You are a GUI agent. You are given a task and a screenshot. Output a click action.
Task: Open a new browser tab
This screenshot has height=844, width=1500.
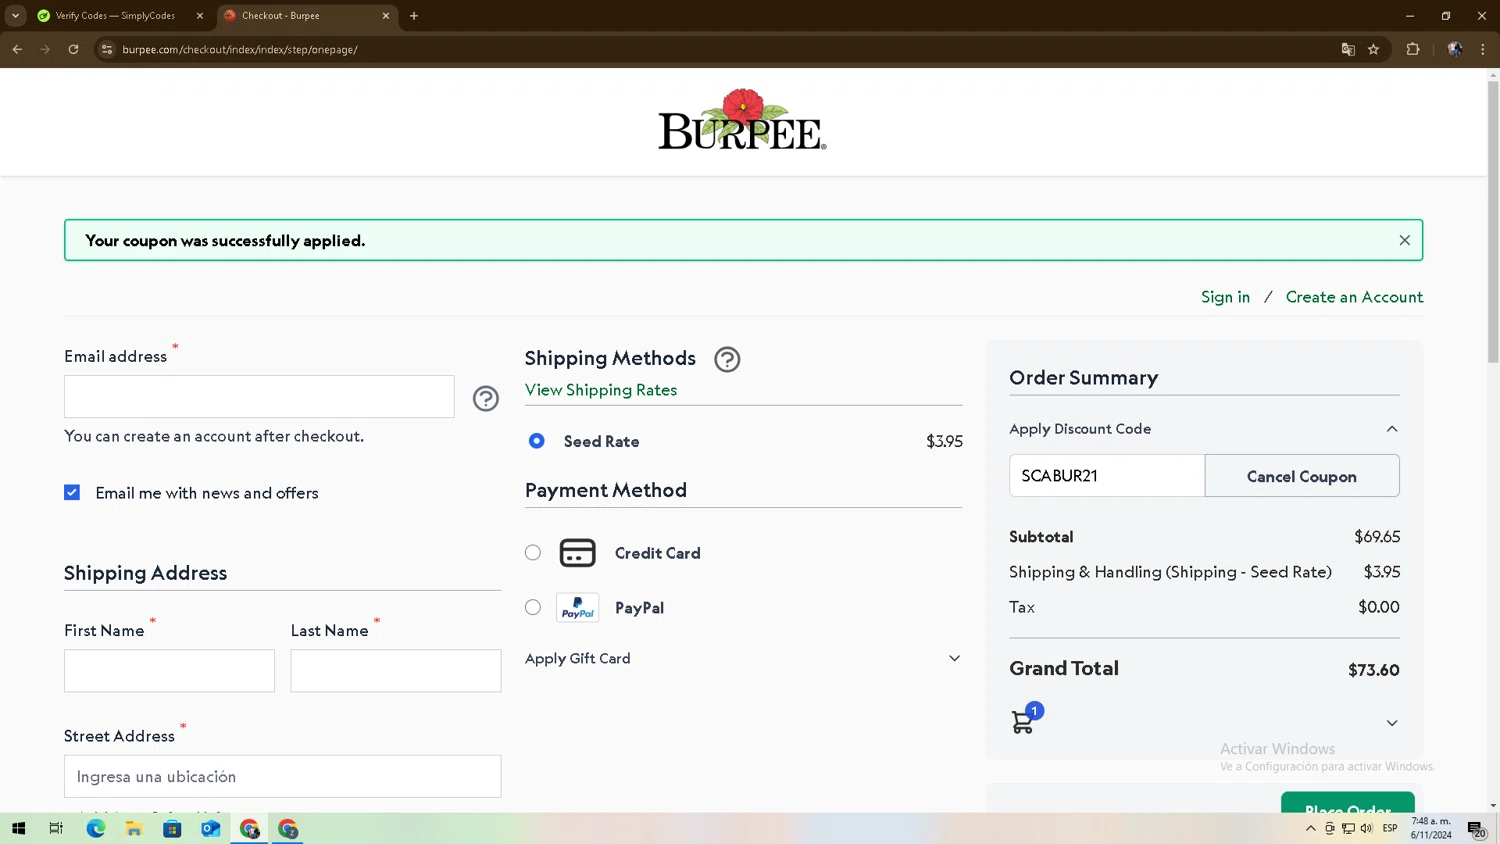tap(414, 16)
